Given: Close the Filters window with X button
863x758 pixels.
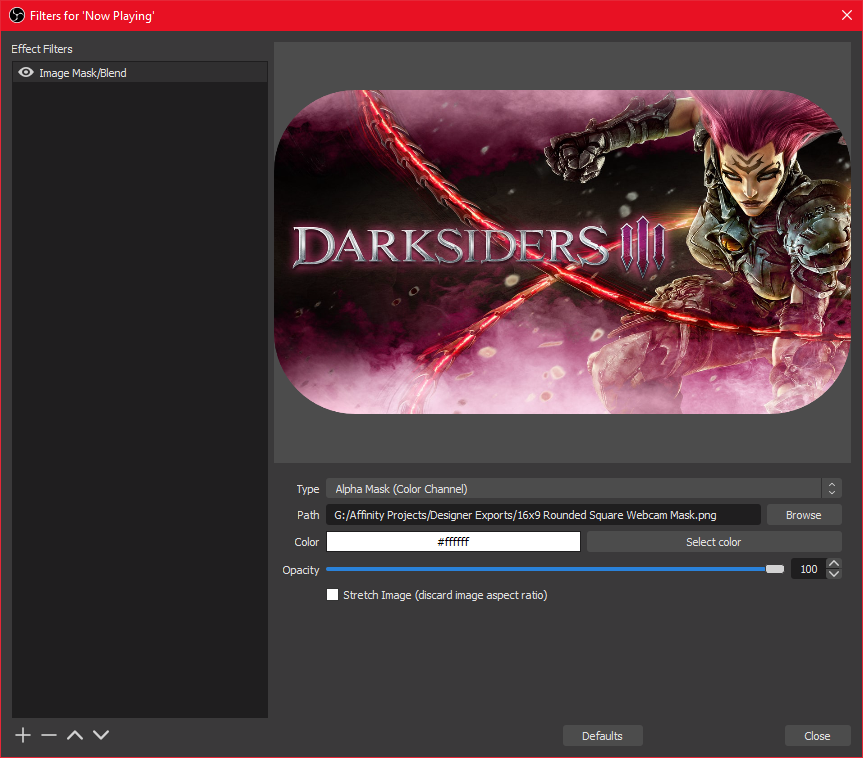Looking at the screenshot, I should coord(847,15).
